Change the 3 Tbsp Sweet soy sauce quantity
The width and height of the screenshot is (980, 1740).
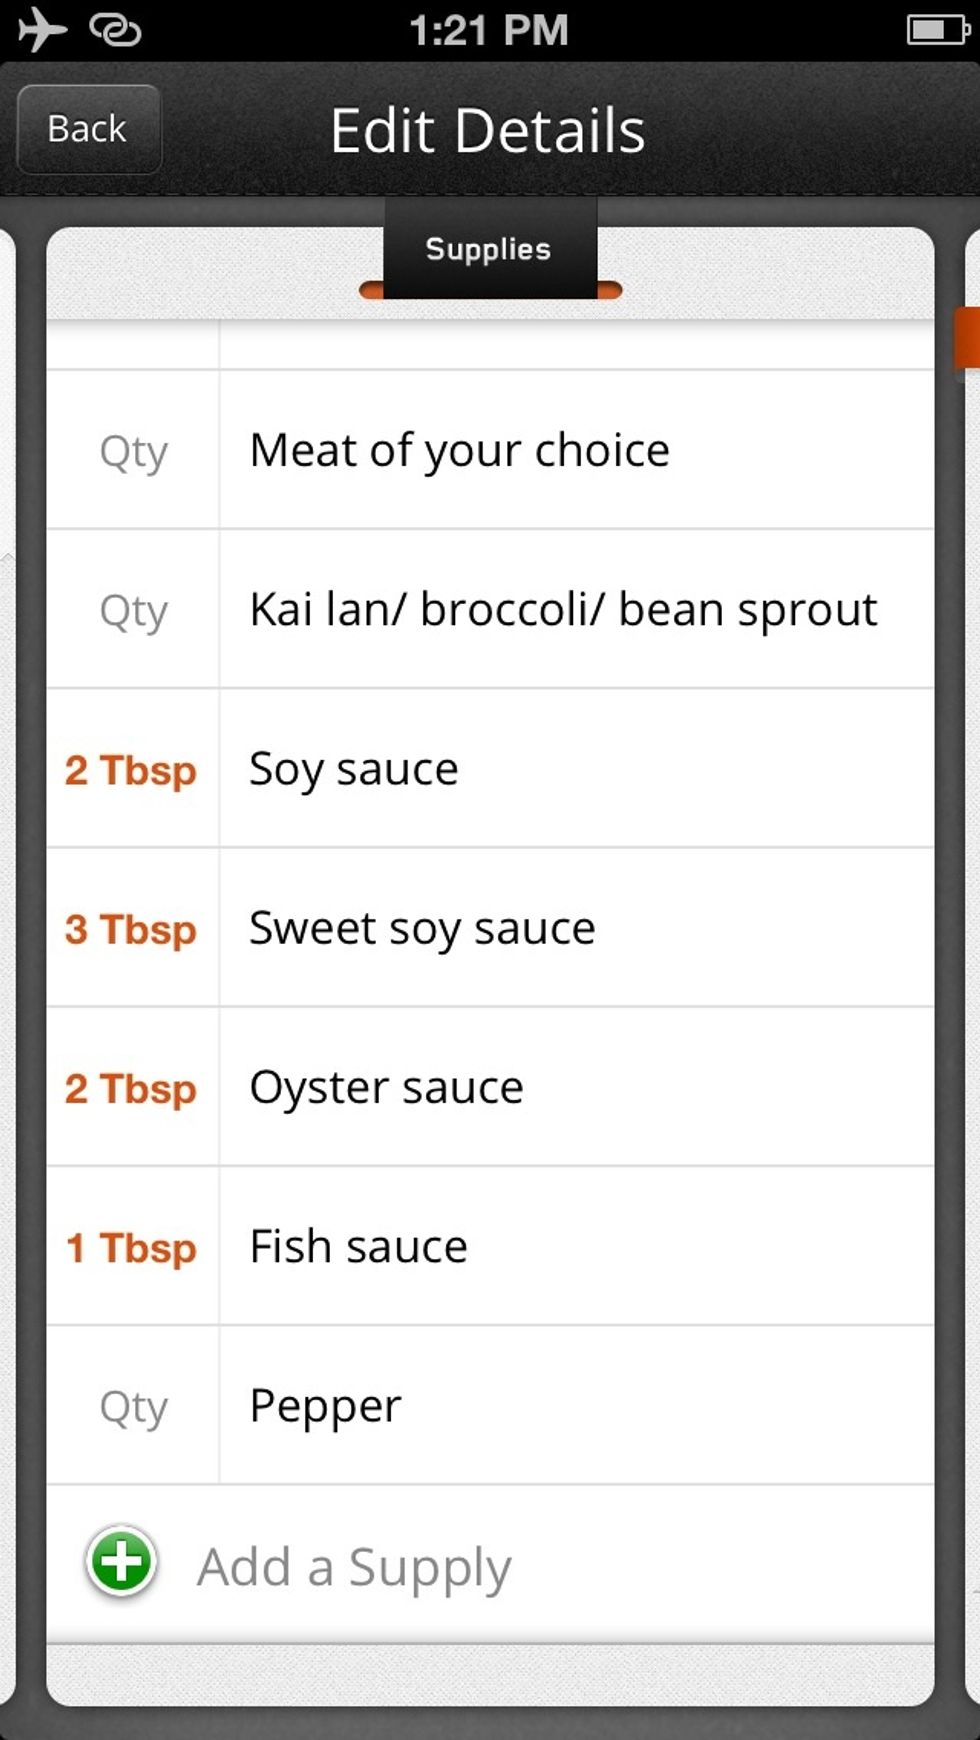(131, 929)
